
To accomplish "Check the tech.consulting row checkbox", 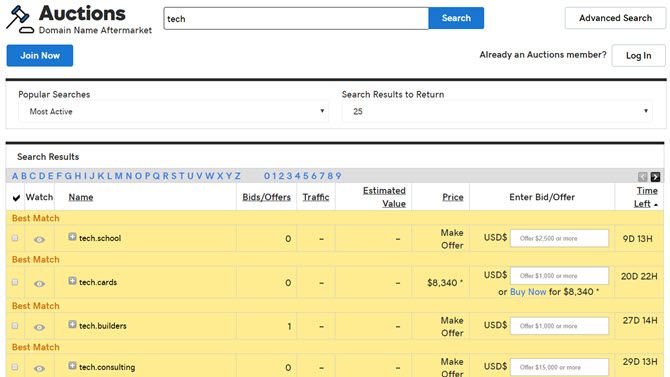I will (x=15, y=367).
